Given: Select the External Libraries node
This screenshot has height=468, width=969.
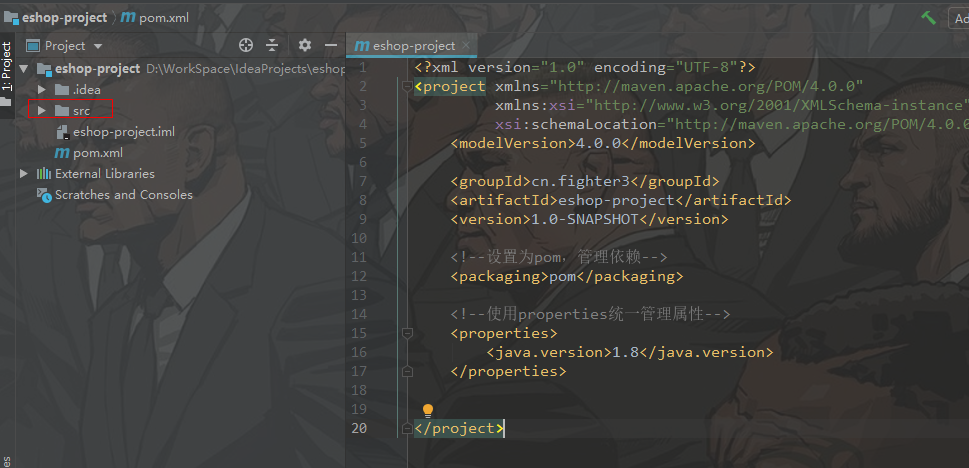Looking at the screenshot, I should point(104,174).
